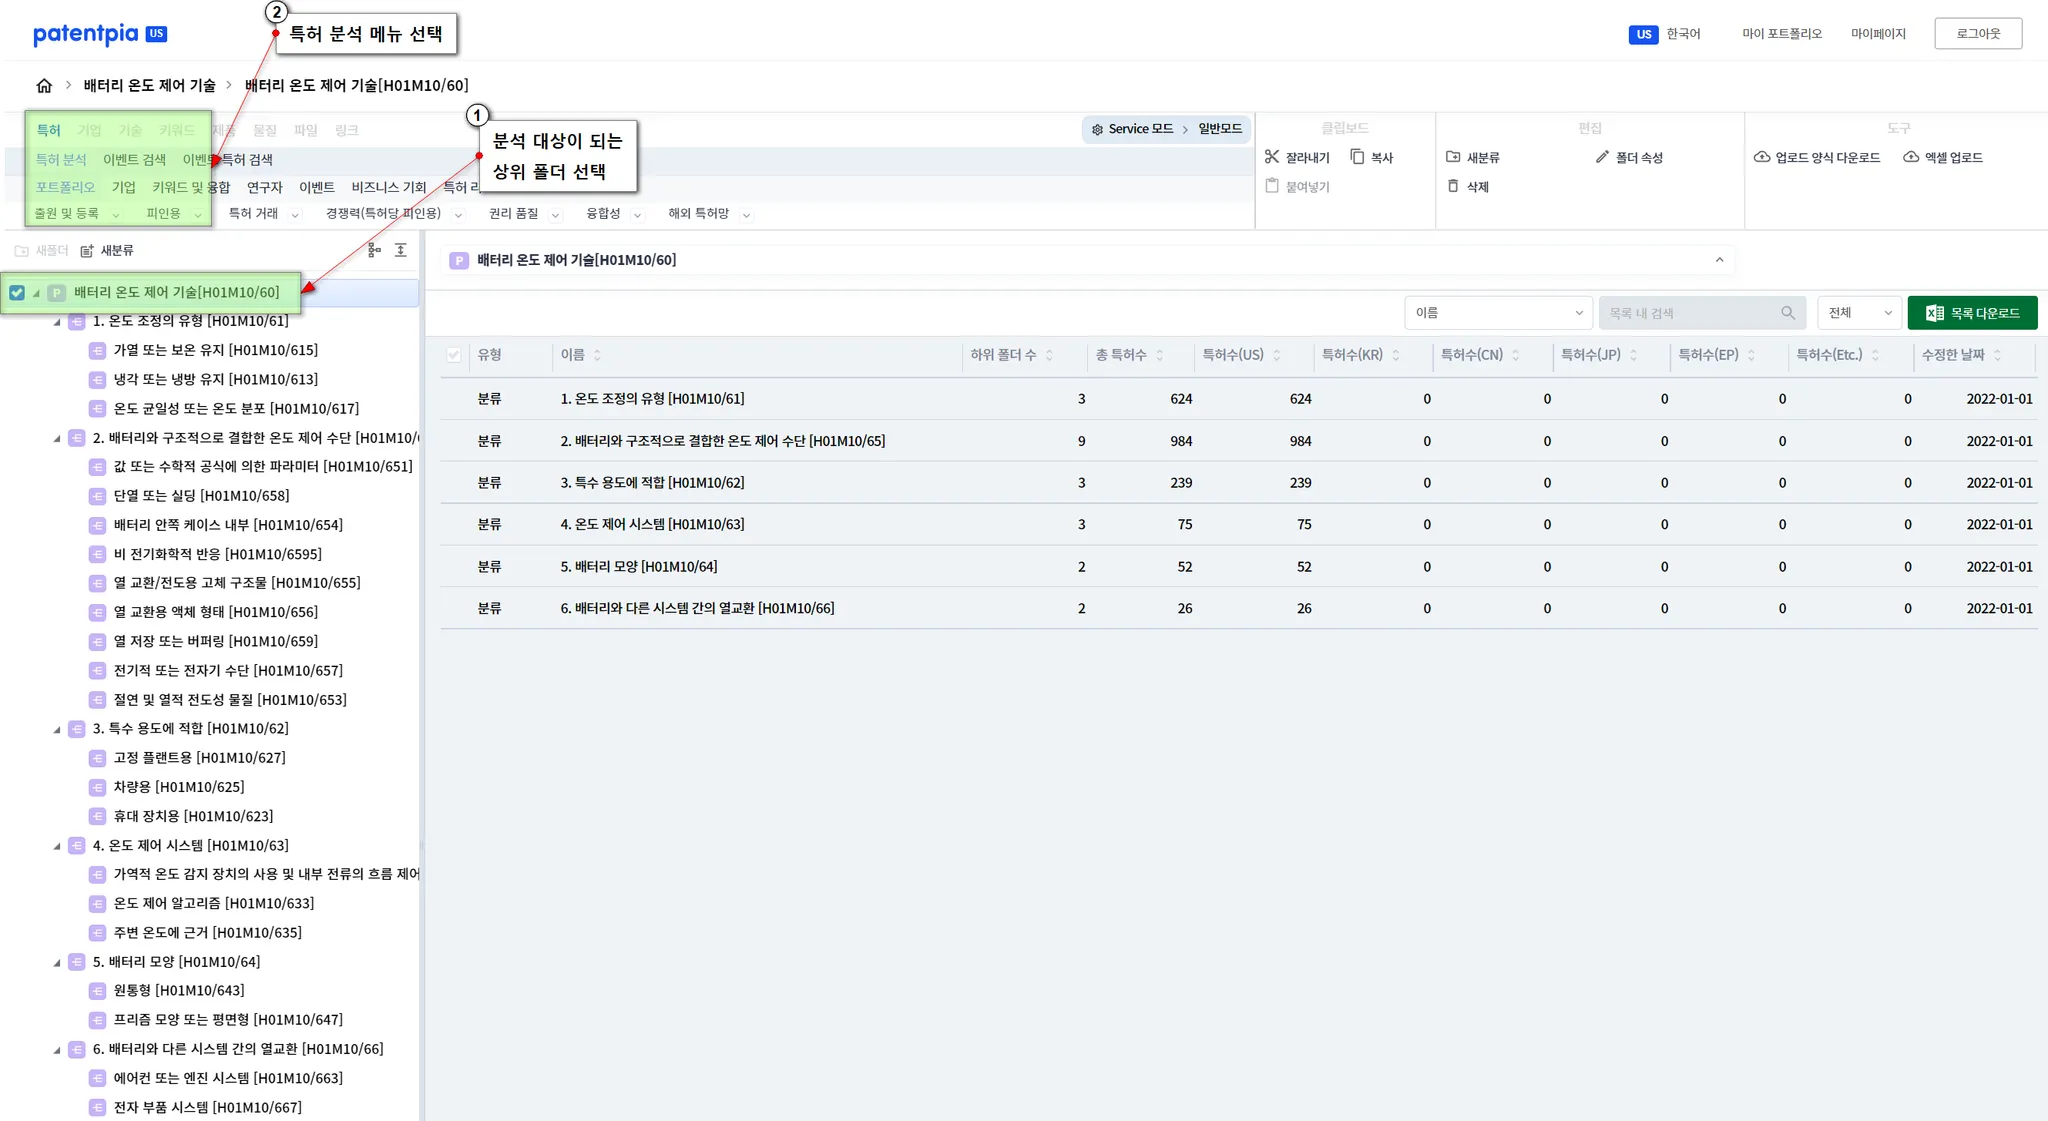Click the 삭제 trash icon
2048x1121 pixels.
[1453, 186]
